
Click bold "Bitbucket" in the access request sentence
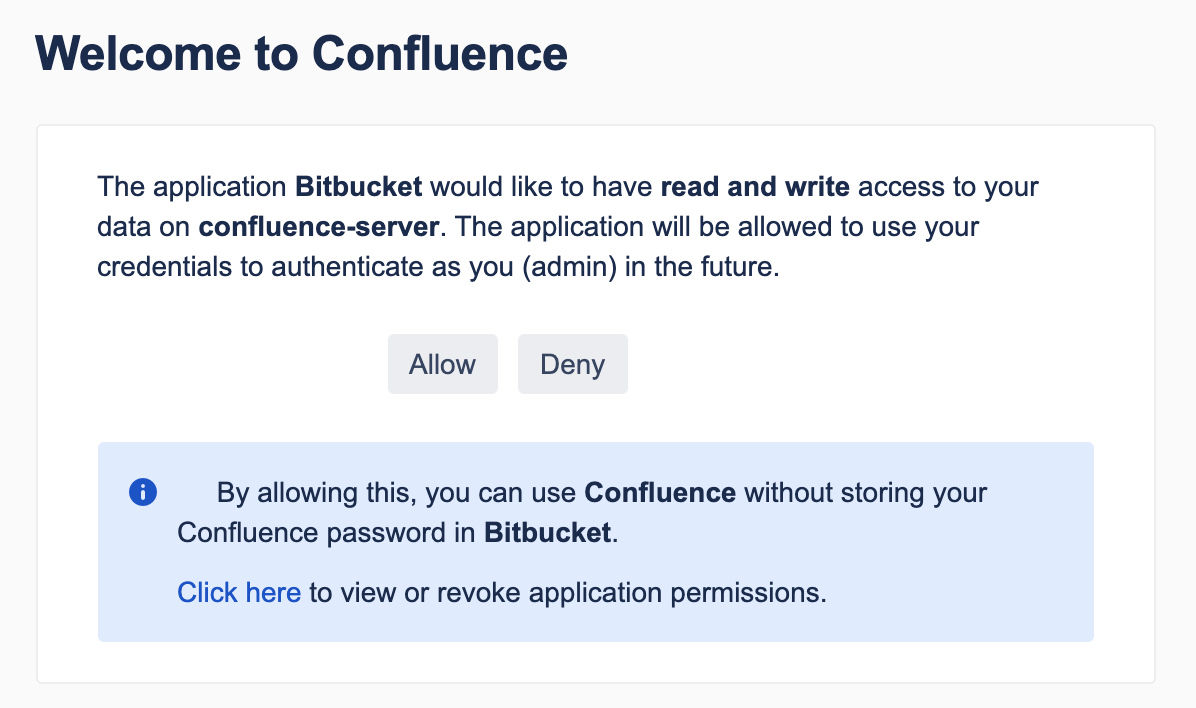pos(359,187)
